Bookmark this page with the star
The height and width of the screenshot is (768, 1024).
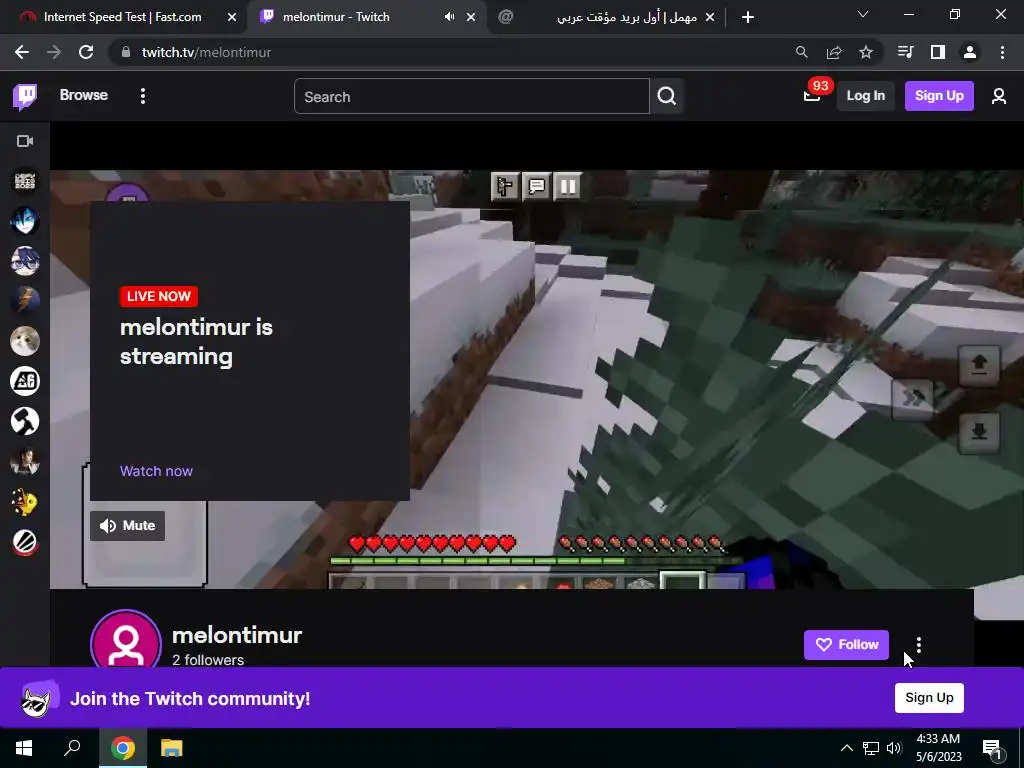(x=865, y=52)
